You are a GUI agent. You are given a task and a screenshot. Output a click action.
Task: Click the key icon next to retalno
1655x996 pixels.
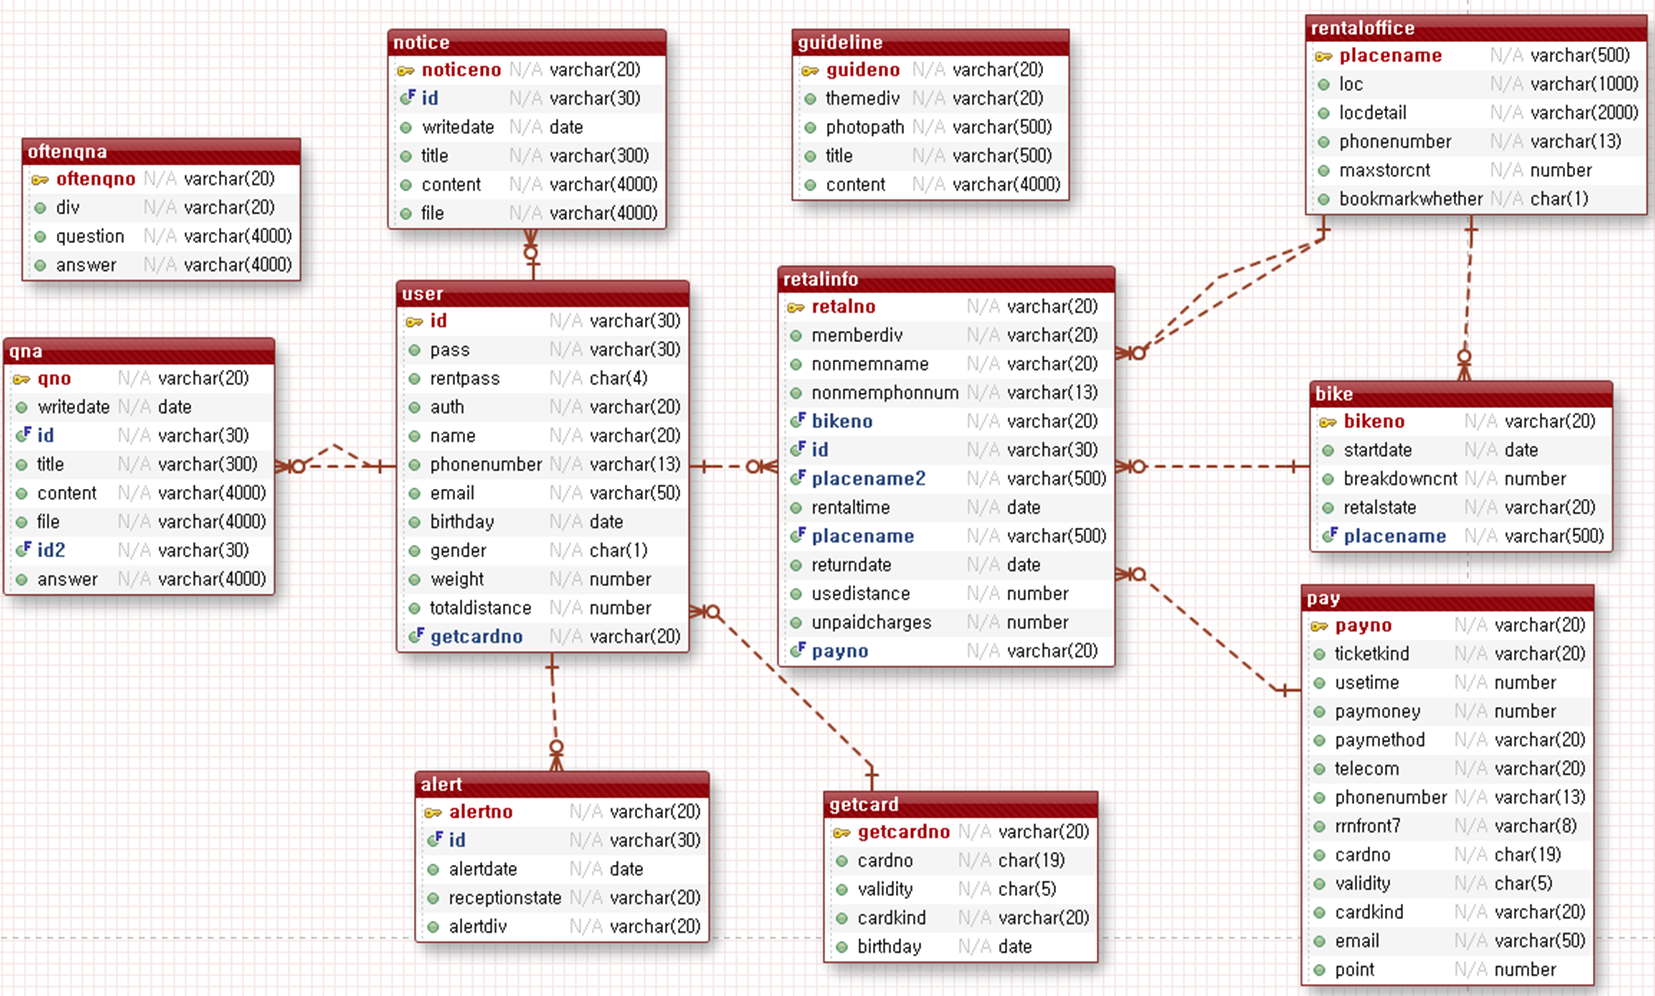796,308
